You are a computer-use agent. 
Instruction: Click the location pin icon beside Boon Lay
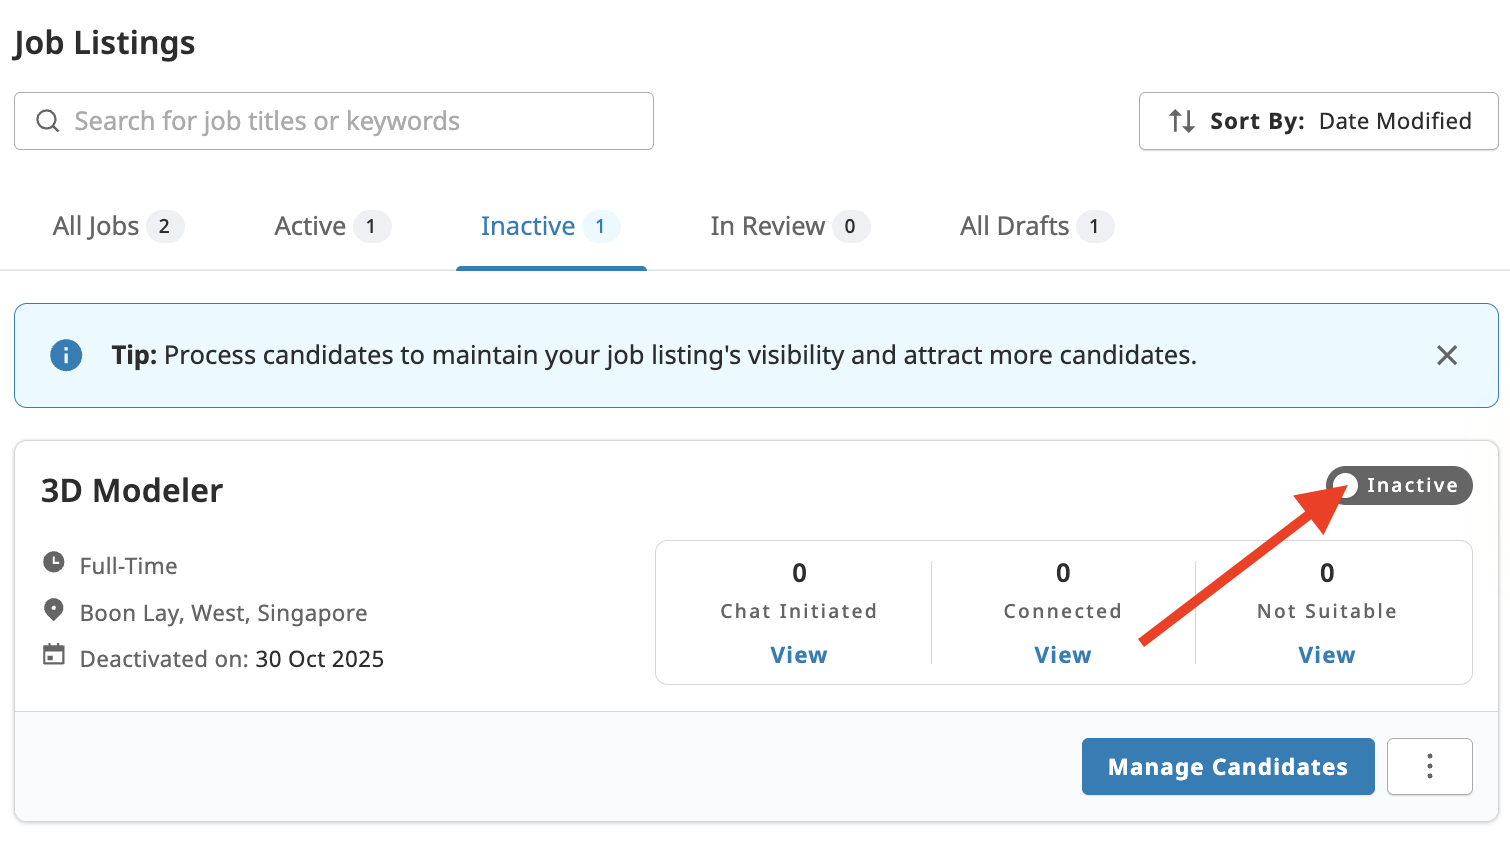pyautogui.click(x=54, y=611)
